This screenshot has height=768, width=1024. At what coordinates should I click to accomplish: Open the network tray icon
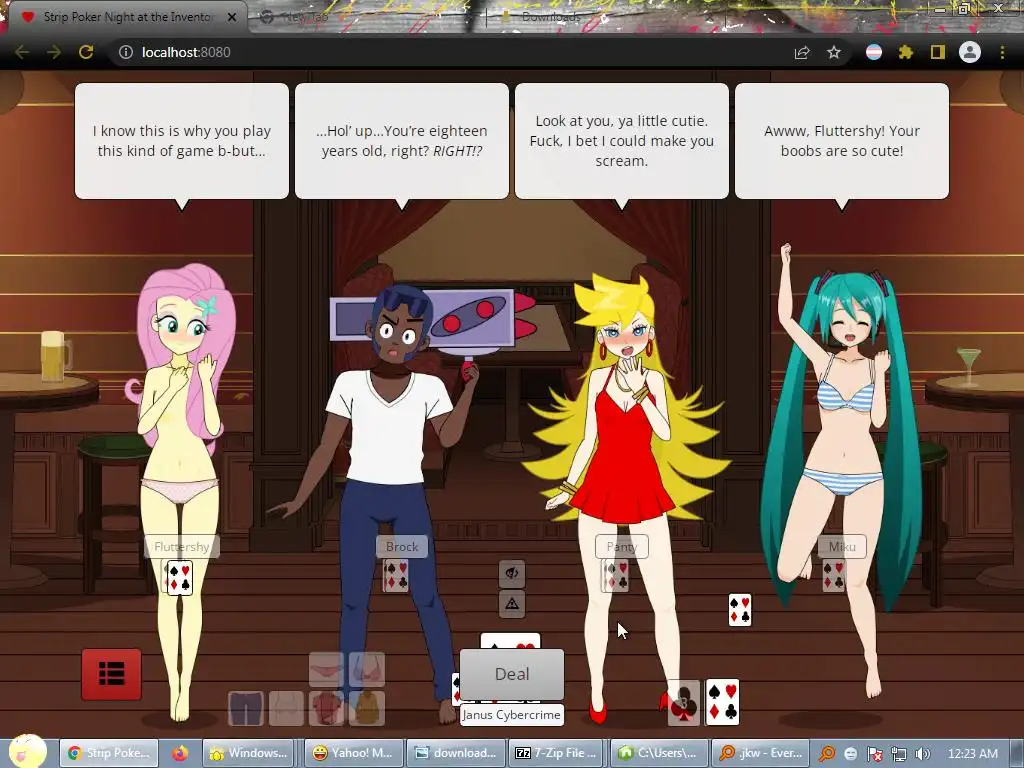coord(899,754)
